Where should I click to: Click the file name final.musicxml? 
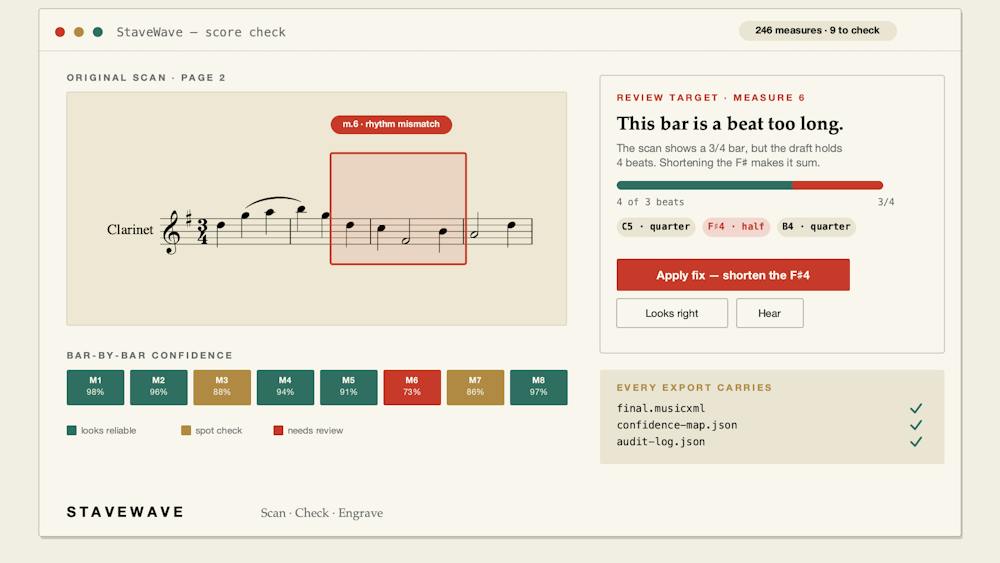coord(661,408)
